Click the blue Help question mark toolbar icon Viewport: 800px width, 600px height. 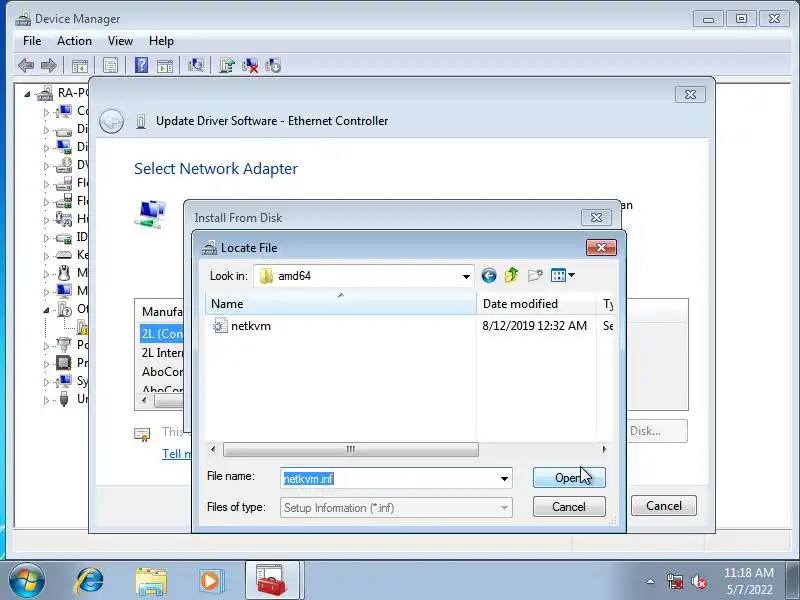click(x=141, y=65)
